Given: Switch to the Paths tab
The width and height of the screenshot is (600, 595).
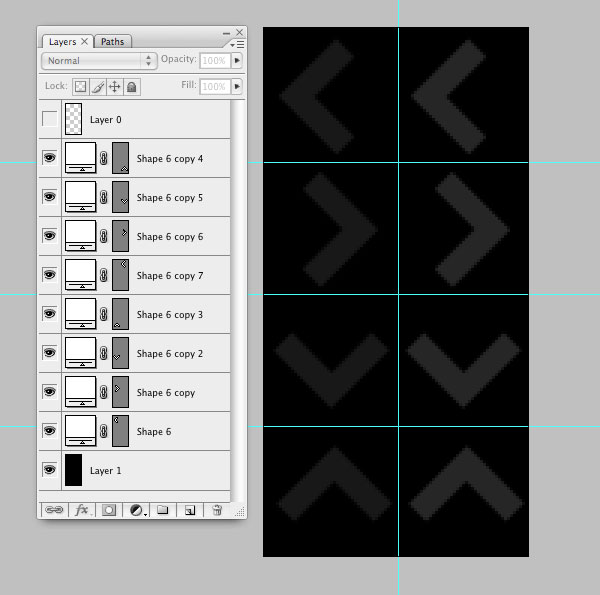Looking at the screenshot, I should [x=112, y=42].
